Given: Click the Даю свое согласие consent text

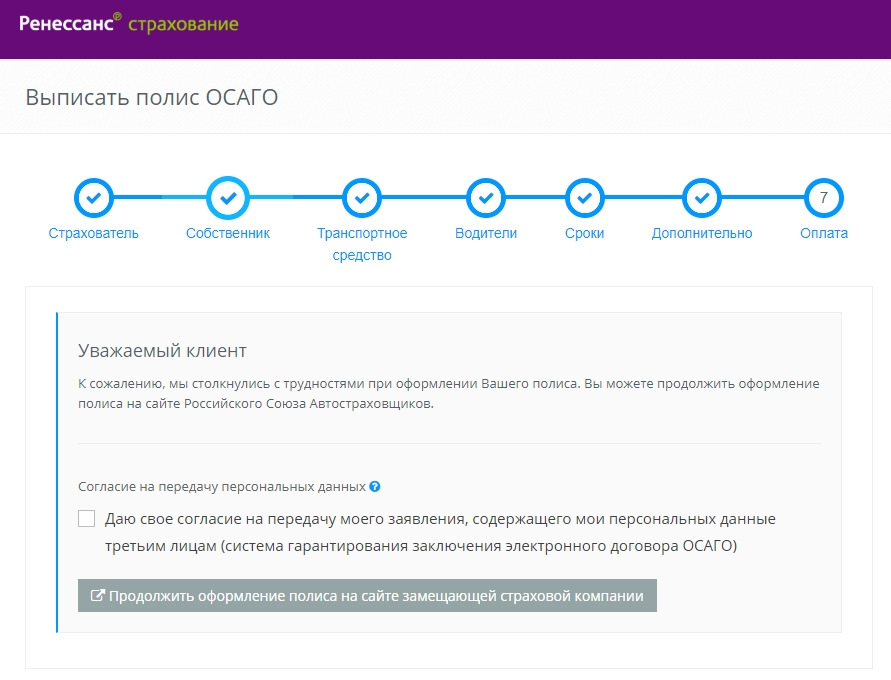Looking at the screenshot, I should point(440,532).
